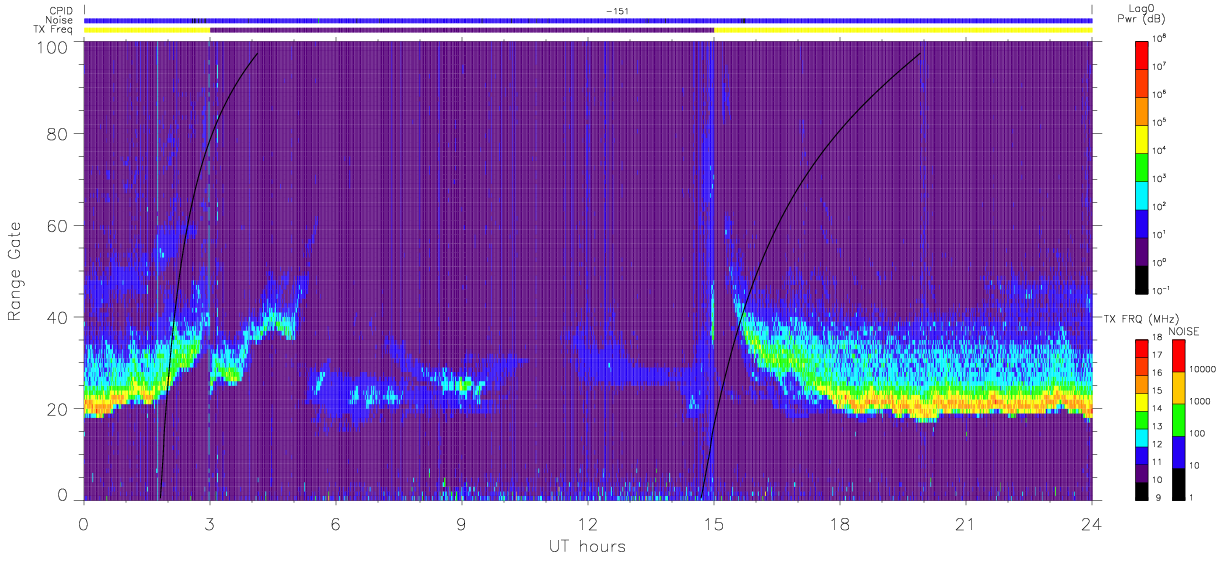Pick the red top segment of the NOISE colorbar
The width and height of the screenshot is (1228, 567).
[x=1177, y=356]
